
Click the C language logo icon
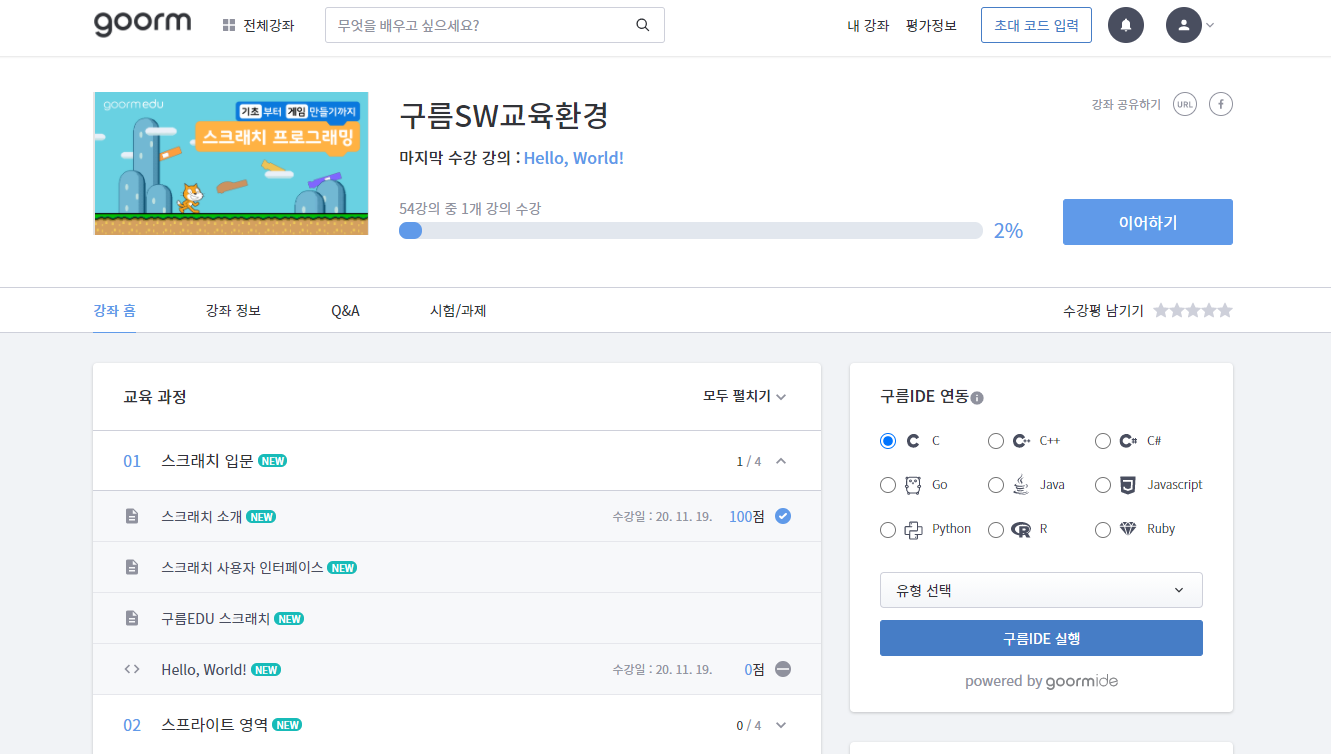coord(913,441)
